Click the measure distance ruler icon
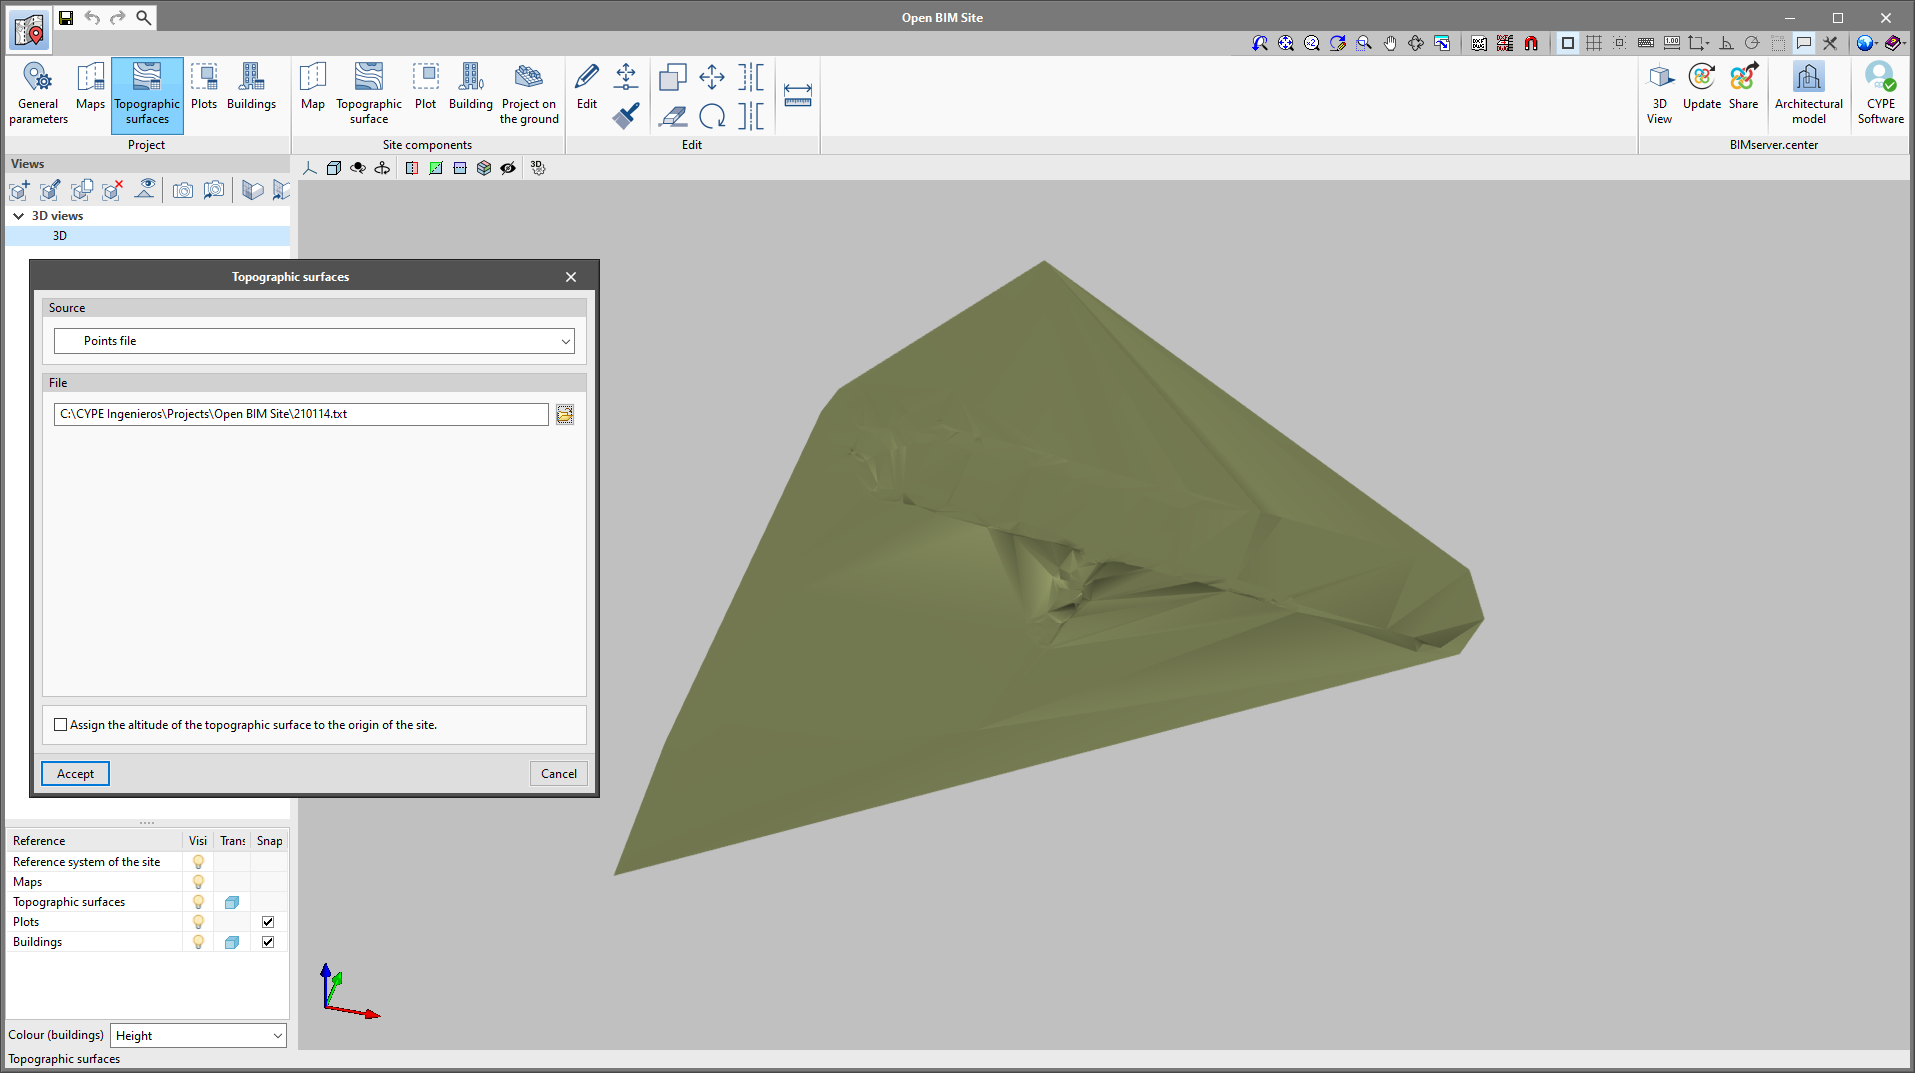Image resolution: width=1915 pixels, height=1073 pixels. pyautogui.click(x=798, y=95)
